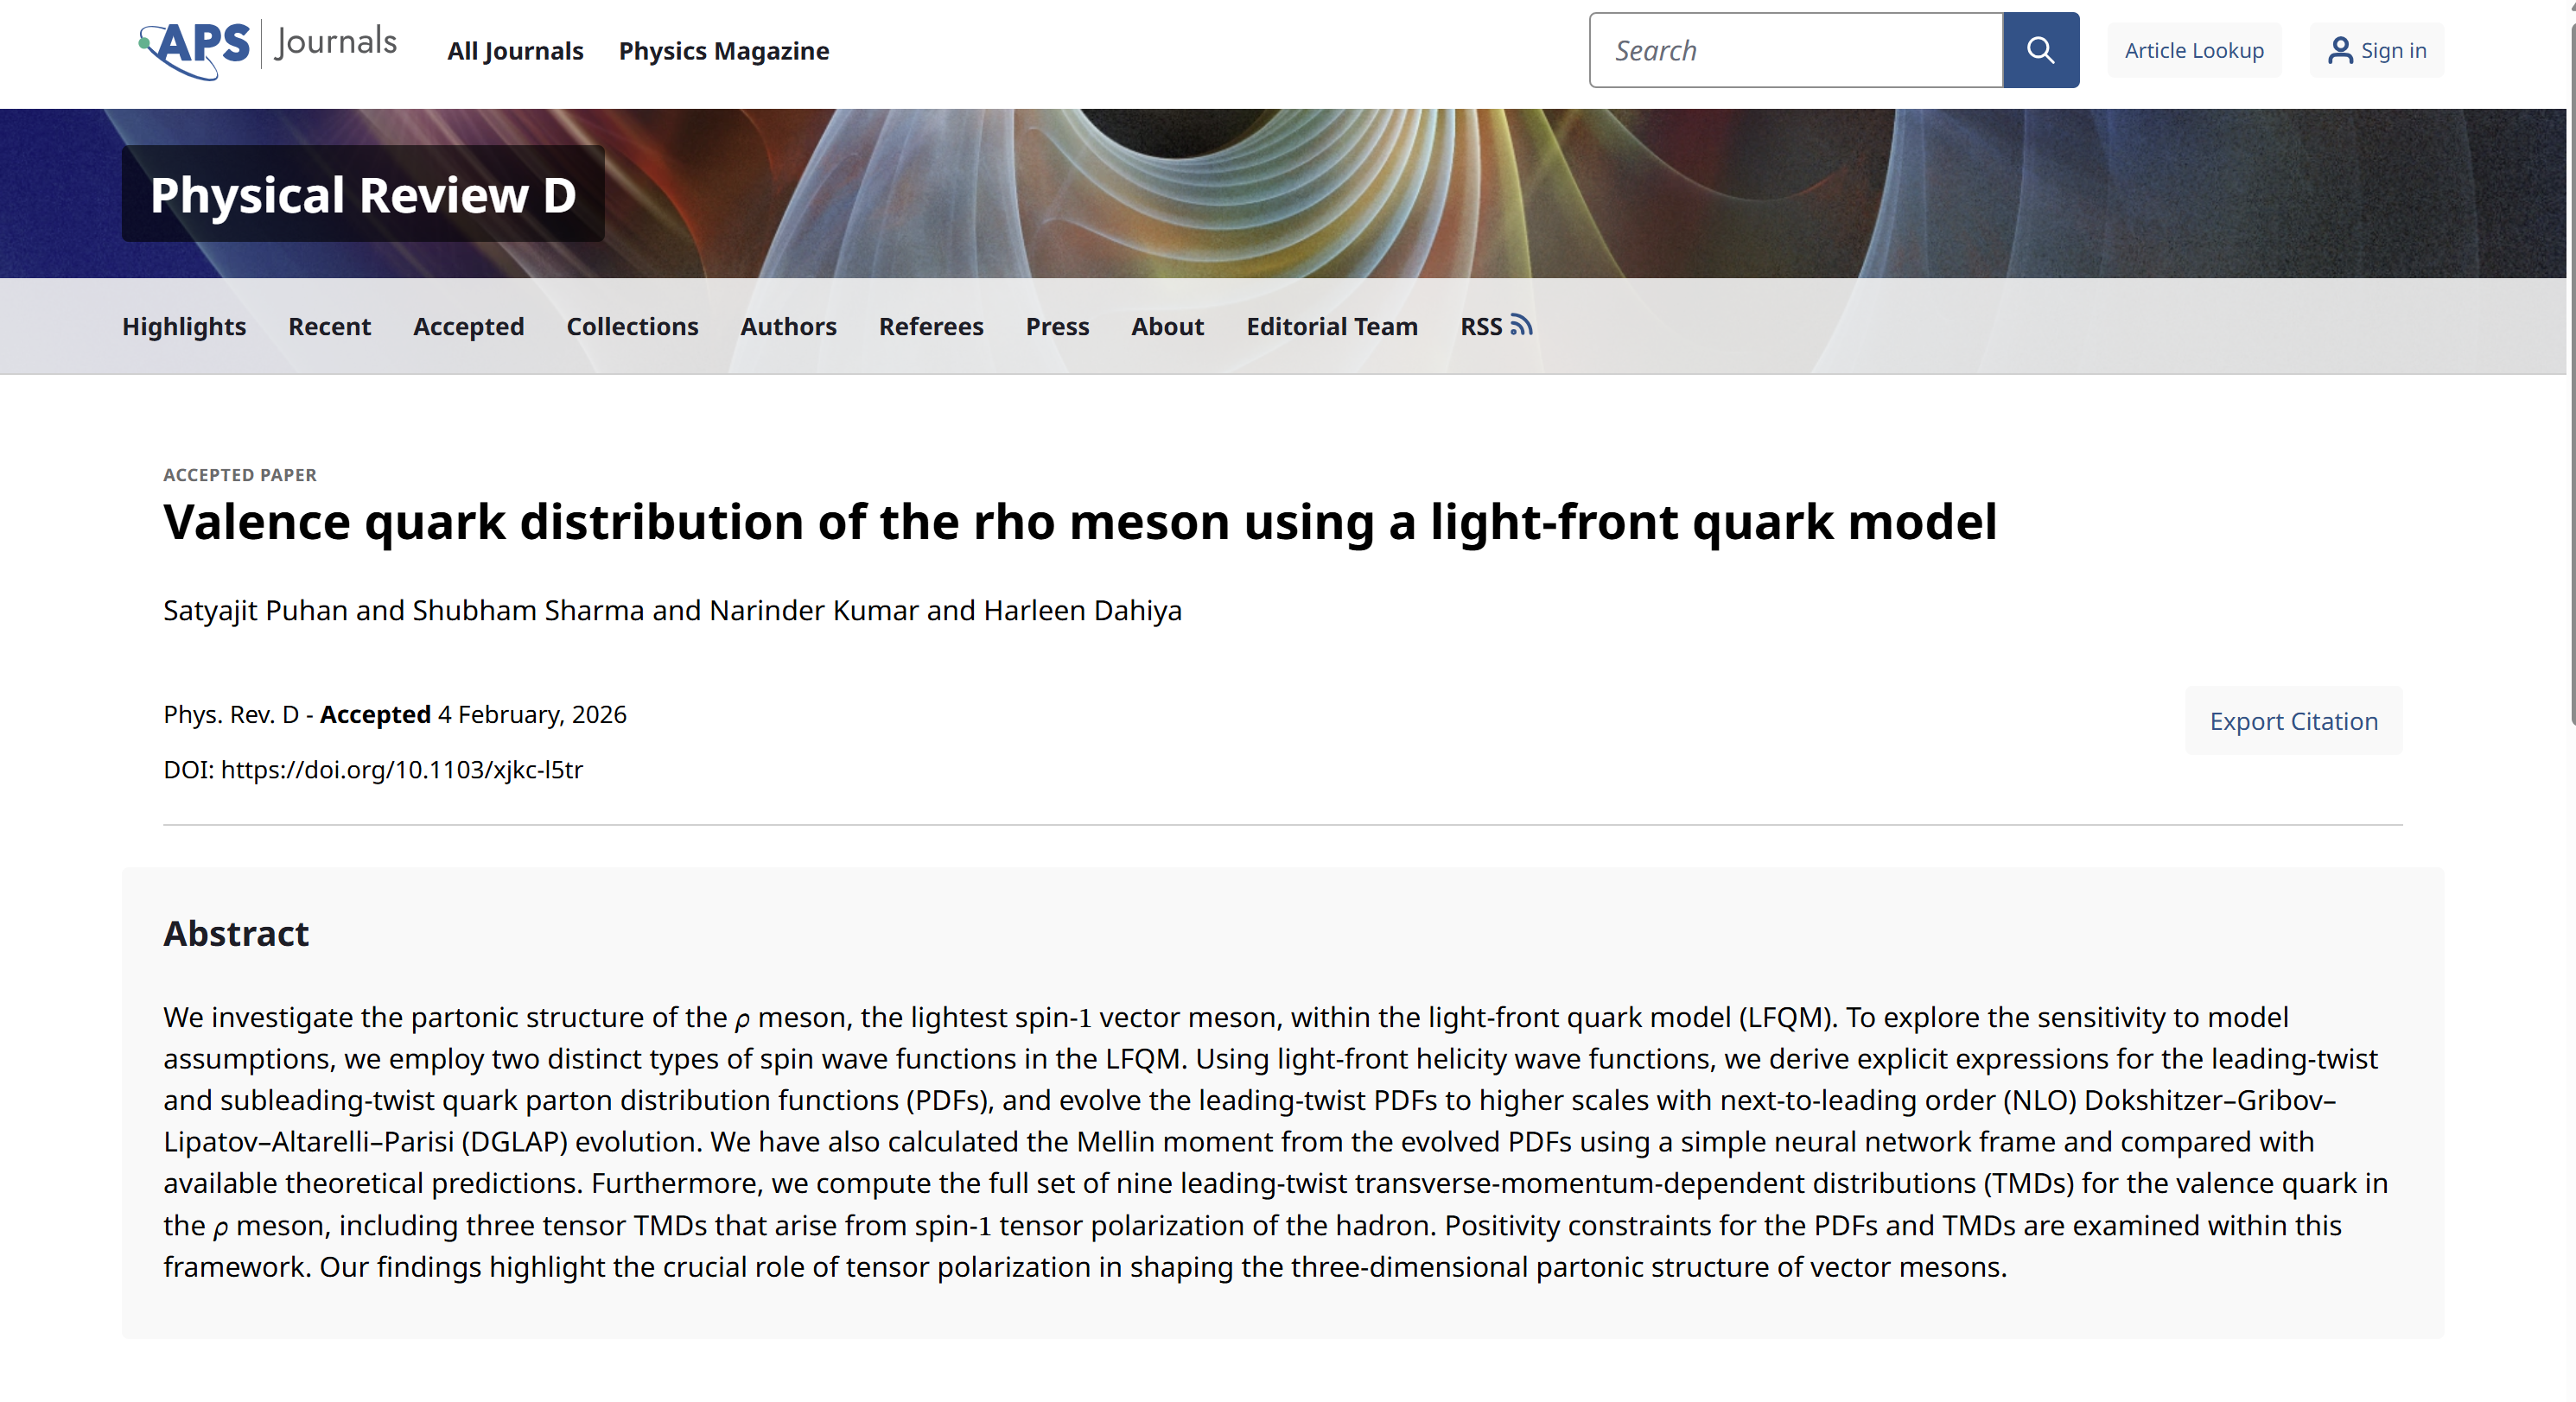Open the About page

click(x=1167, y=326)
